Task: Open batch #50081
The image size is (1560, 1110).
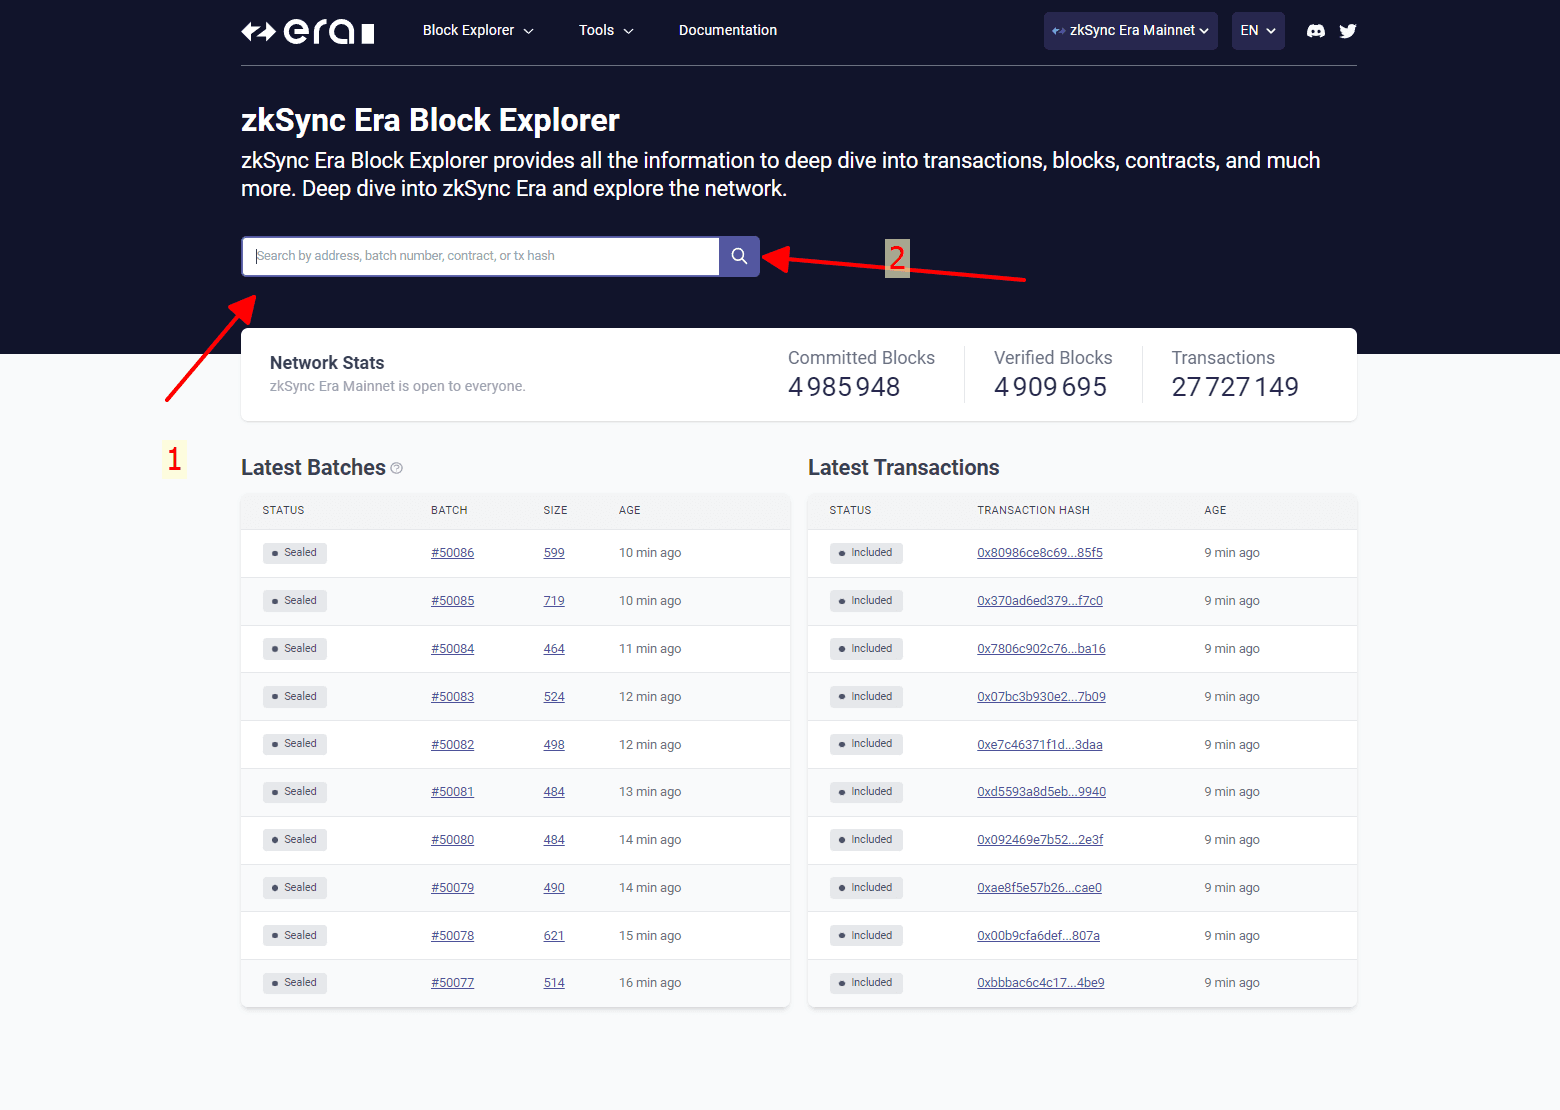Action: pyautogui.click(x=453, y=792)
